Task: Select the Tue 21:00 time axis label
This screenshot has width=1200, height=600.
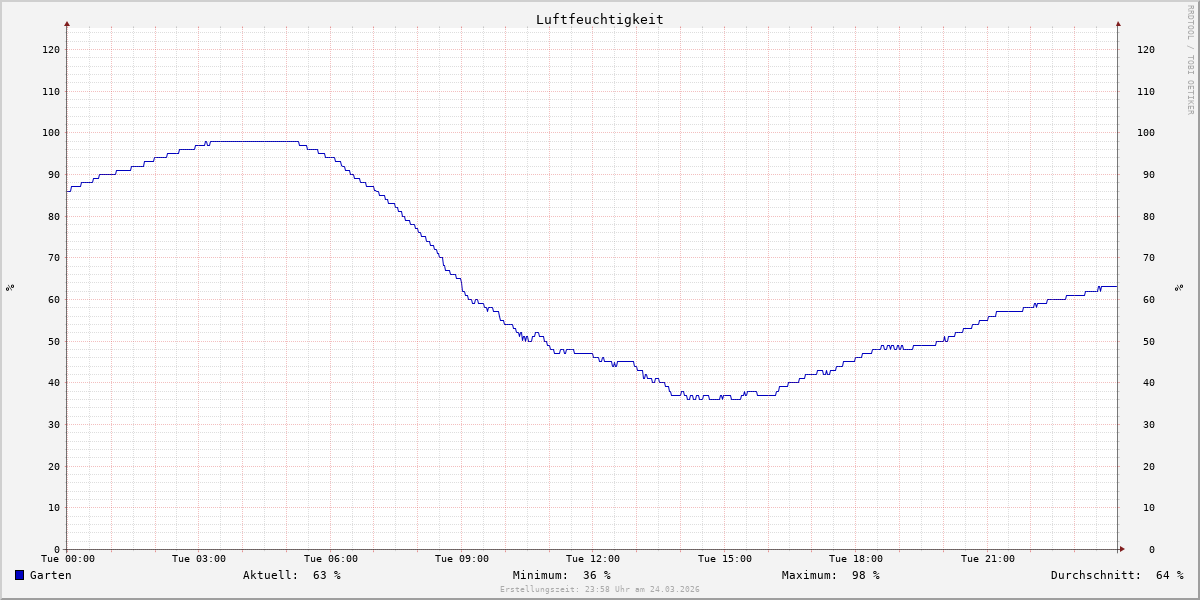Action: [x=987, y=559]
